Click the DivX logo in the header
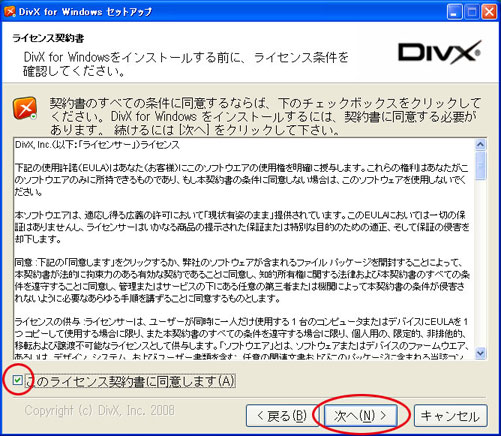This screenshot has height=436, width=501. pos(439,52)
